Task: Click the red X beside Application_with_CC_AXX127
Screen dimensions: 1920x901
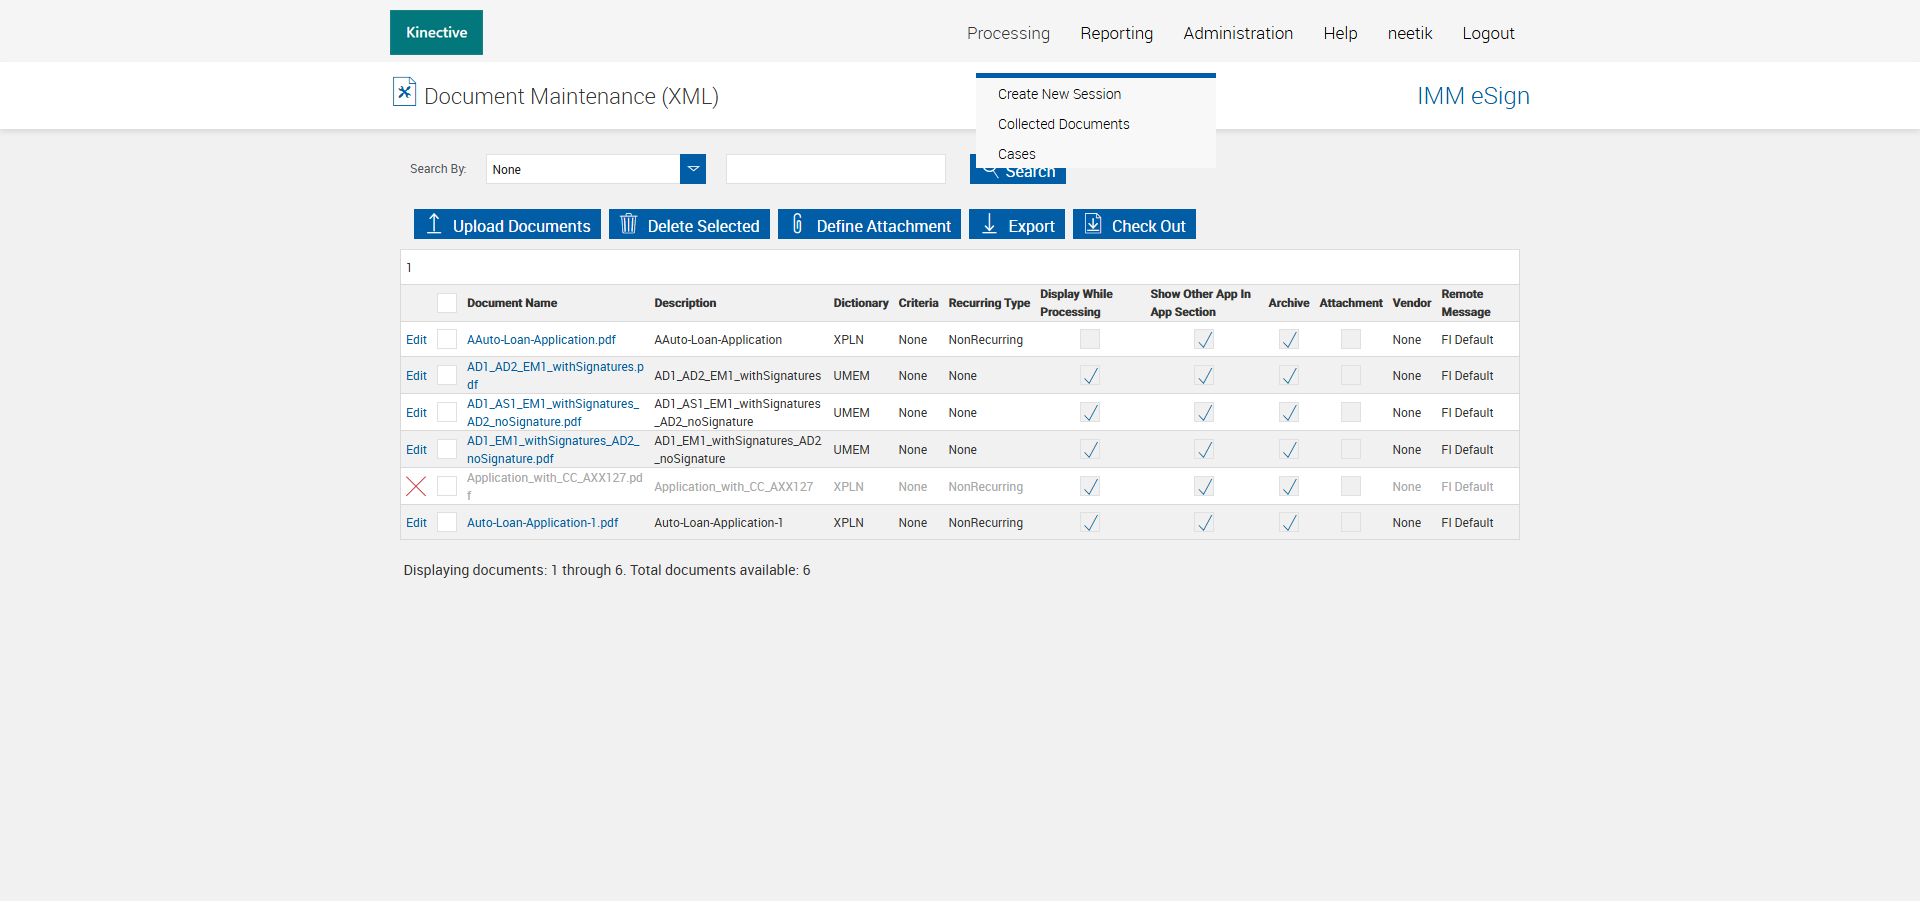Action: 416,486
